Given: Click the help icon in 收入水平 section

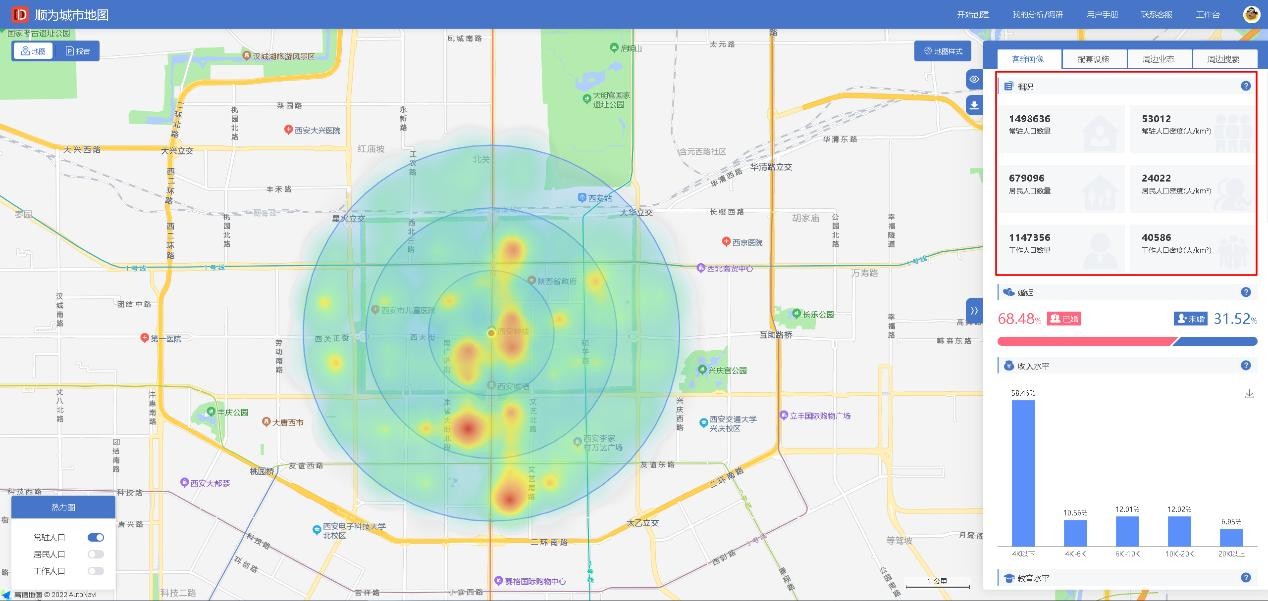Looking at the screenshot, I should click(1246, 366).
